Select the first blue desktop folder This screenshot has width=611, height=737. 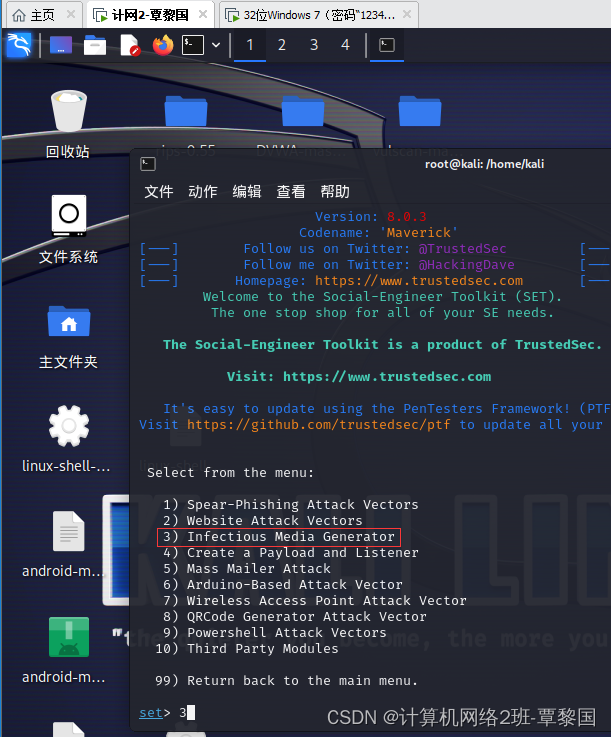186,113
